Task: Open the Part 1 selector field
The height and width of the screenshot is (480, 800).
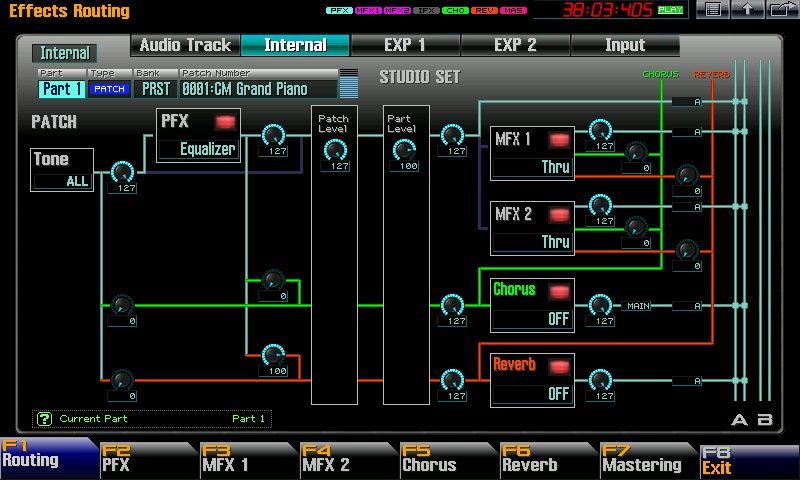Action: tap(61, 89)
